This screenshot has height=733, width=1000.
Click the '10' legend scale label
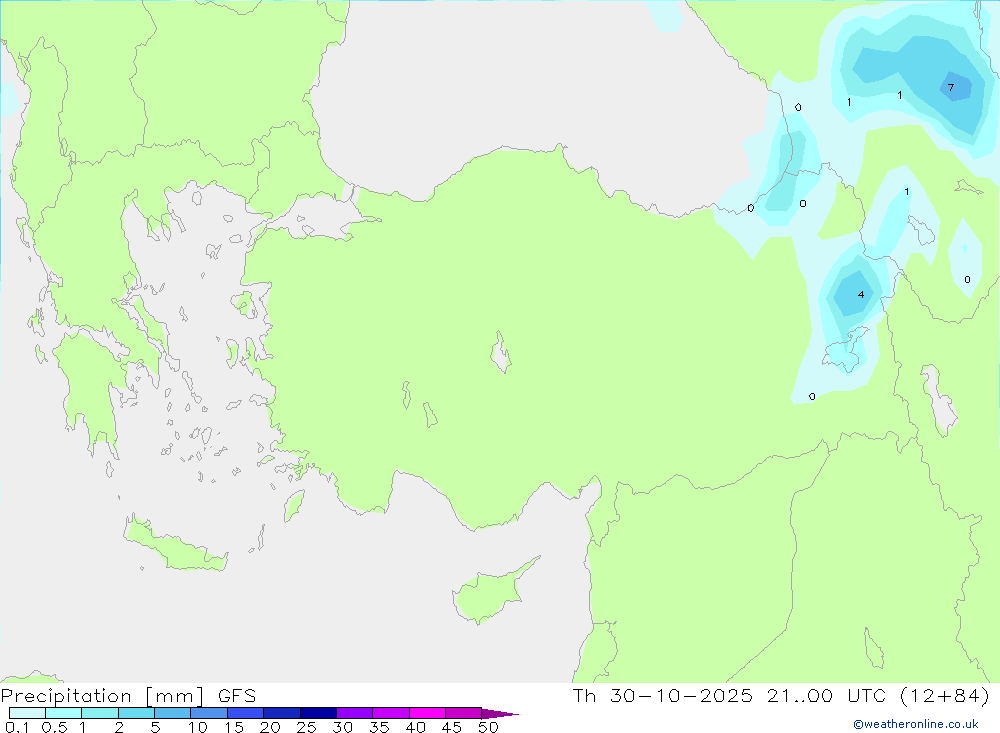click(198, 727)
